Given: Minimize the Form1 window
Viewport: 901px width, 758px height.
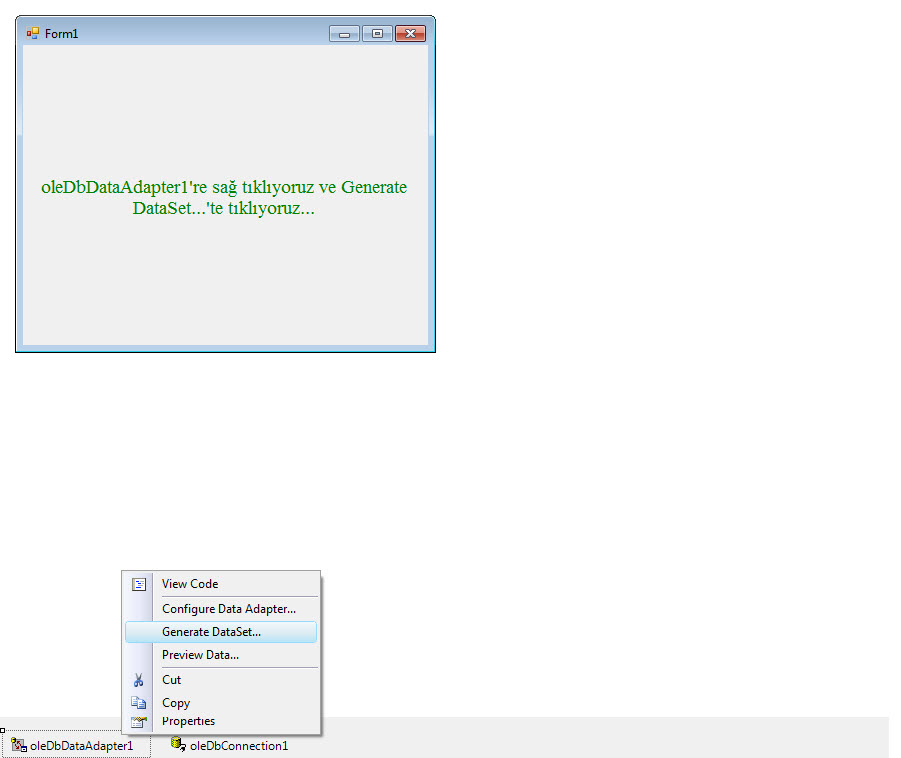Looking at the screenshot, I should [x=344, y=34].
